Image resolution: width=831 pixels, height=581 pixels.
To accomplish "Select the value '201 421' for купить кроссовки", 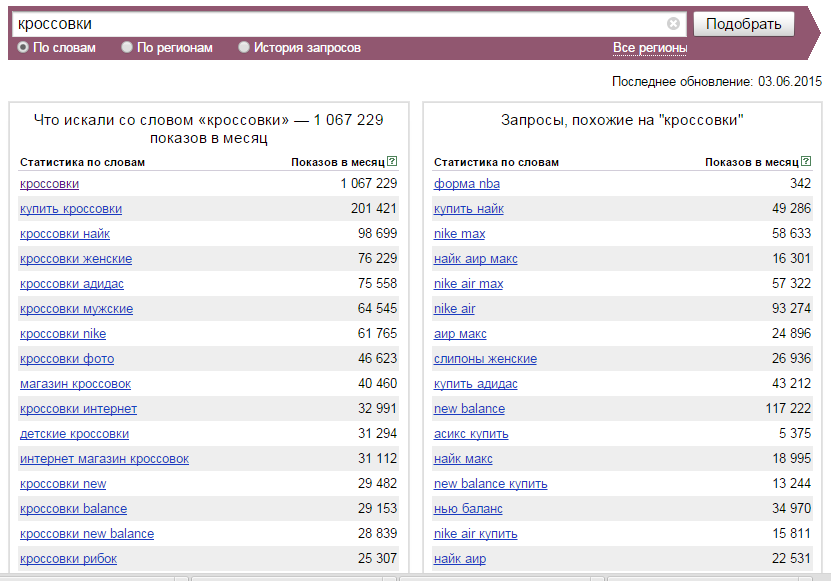I will (x=374, y=208).
